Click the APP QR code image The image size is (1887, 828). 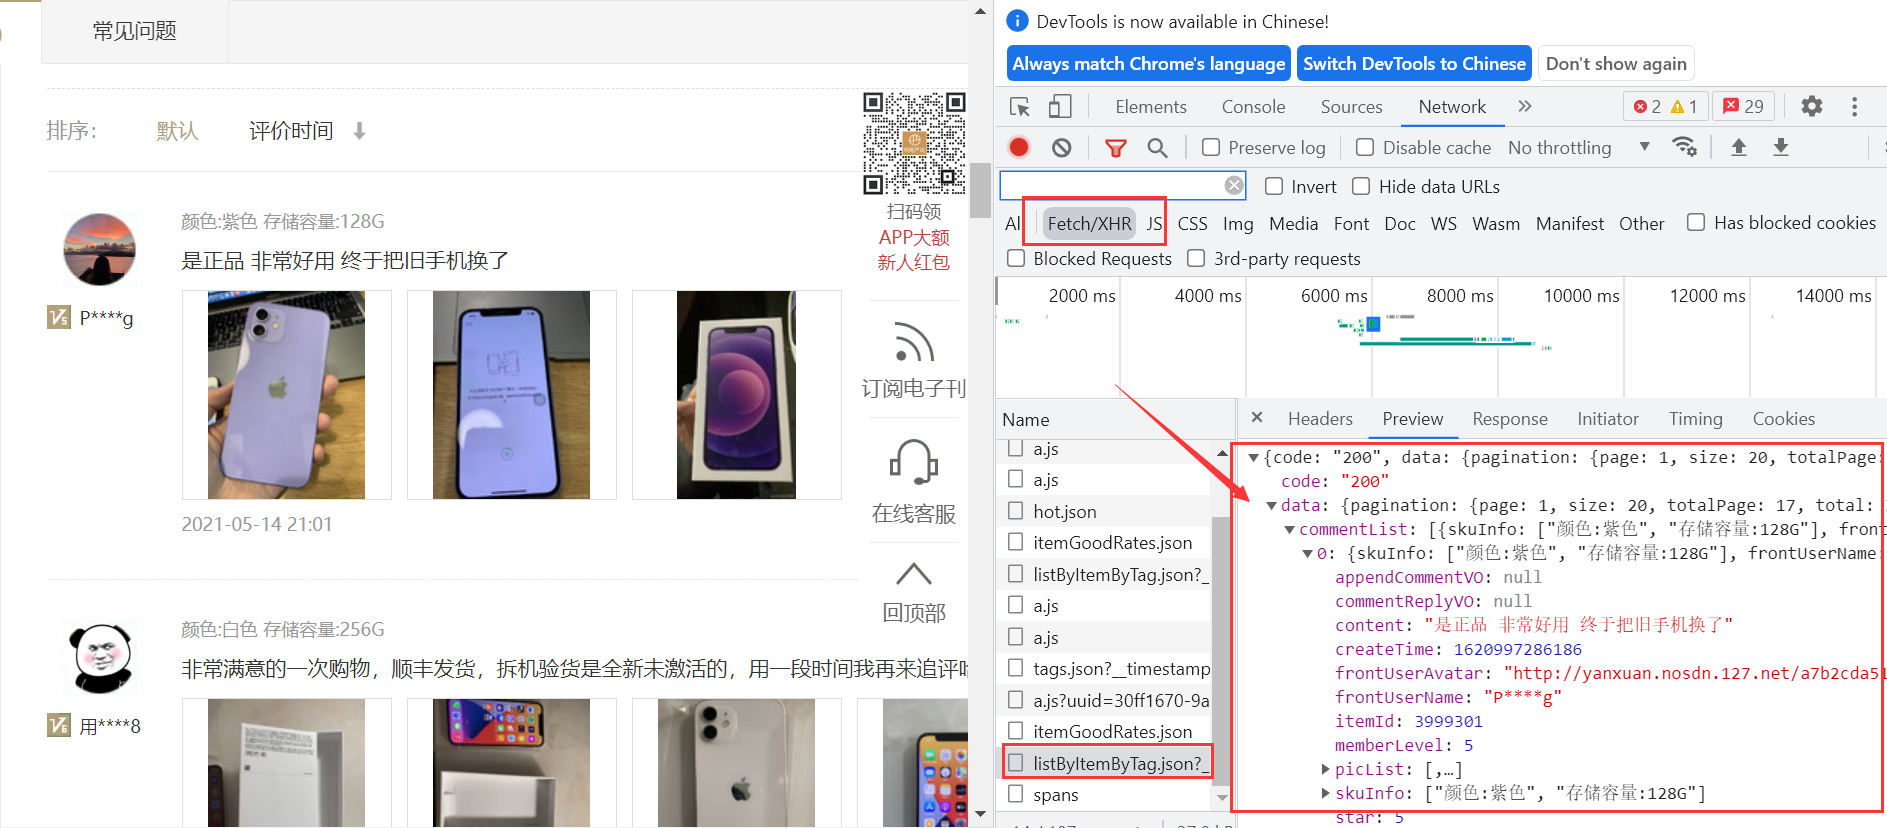[914, 144]
